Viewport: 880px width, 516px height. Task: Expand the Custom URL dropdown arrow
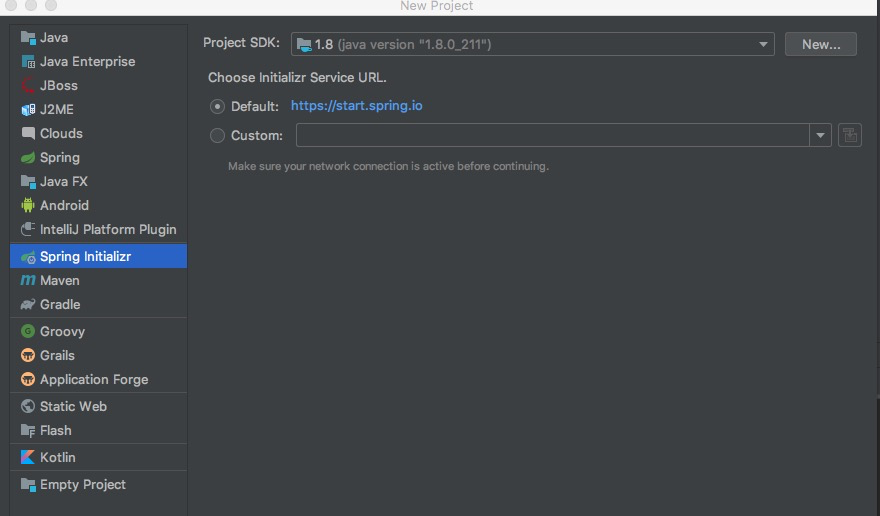[x=820, y=135]
